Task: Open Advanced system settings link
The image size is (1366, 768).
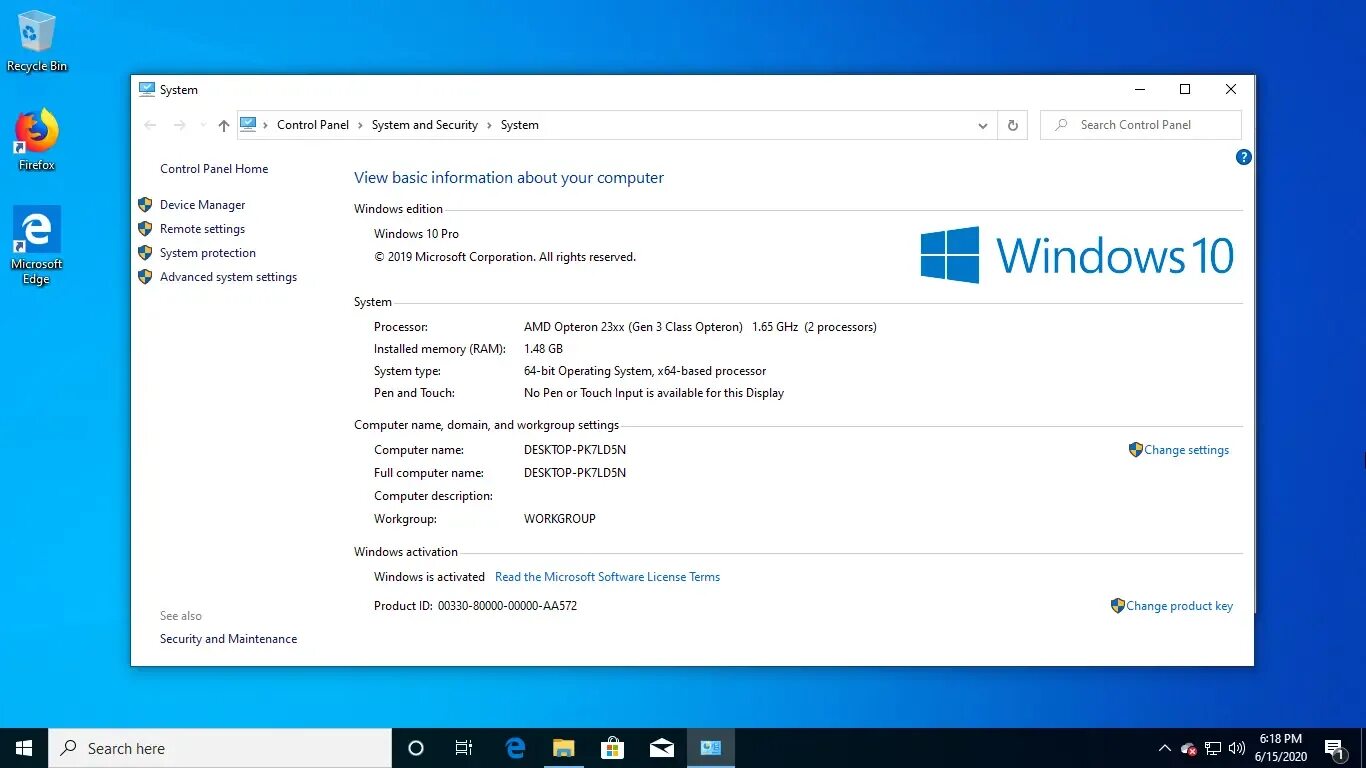Action: pos(228,277)
